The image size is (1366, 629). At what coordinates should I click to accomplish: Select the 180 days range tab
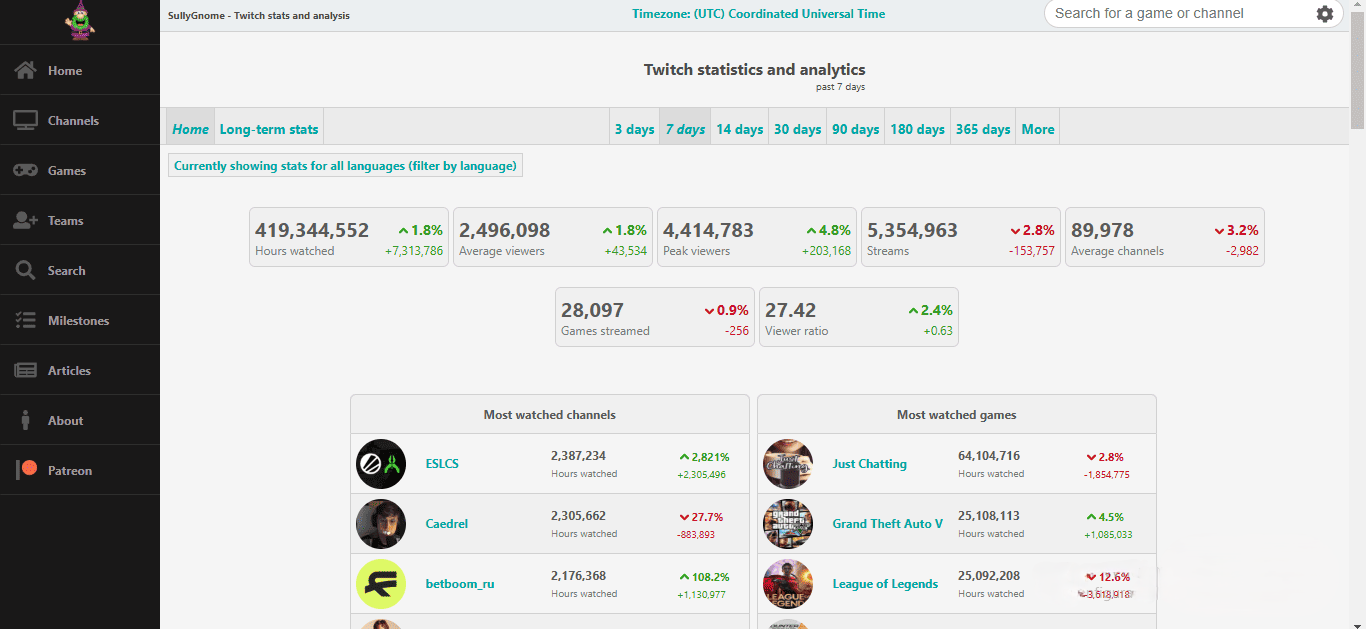(x=917, y=129)
